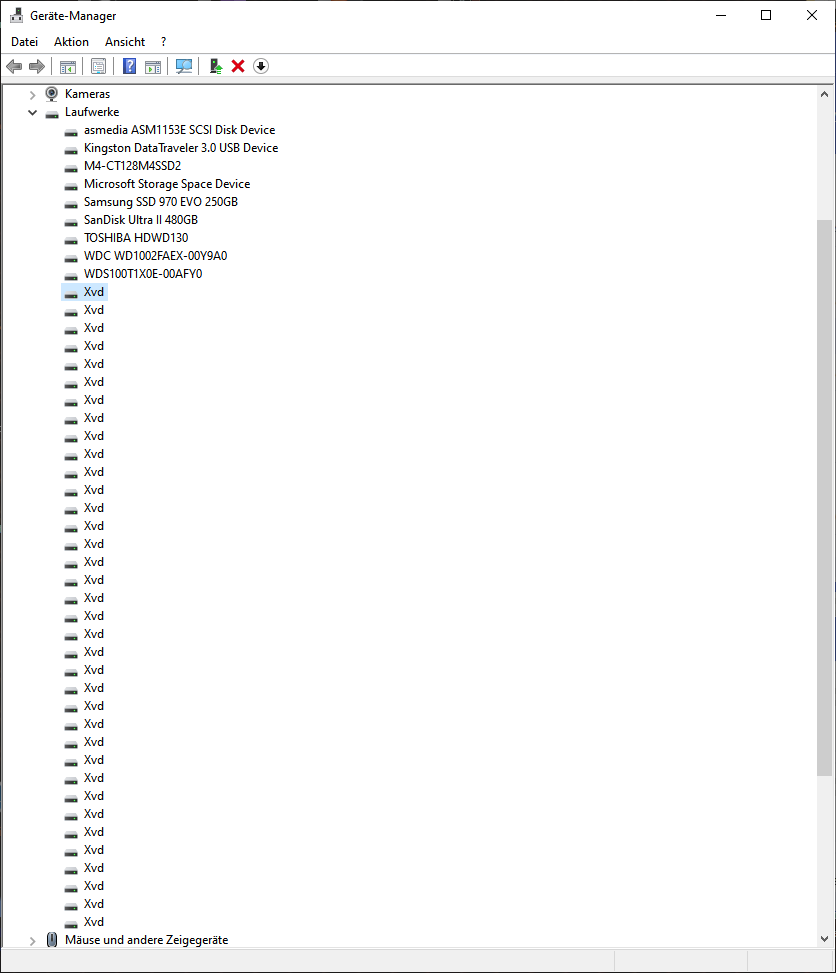Select Samsung SSD 970 EVO 250GB
Viewport: 836px width, 973px height.
(161, 202)
